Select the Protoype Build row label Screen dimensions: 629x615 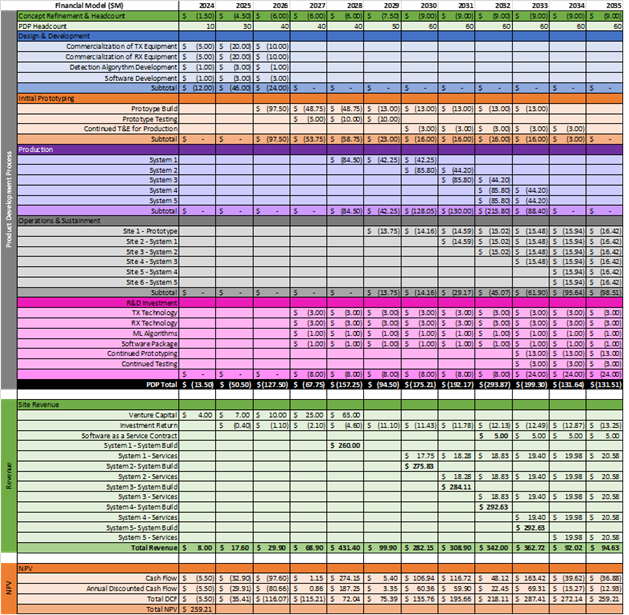(x=154, y=108)
